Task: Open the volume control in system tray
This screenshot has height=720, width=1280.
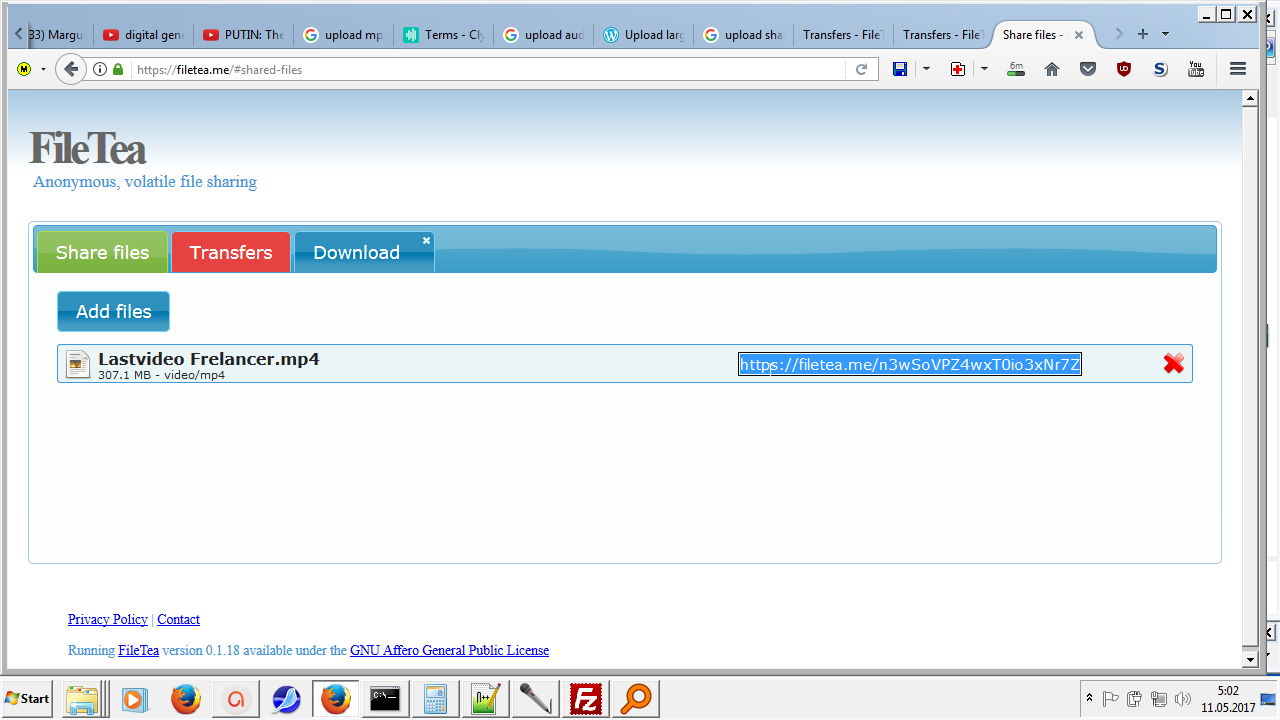Action: (1183, 699)
